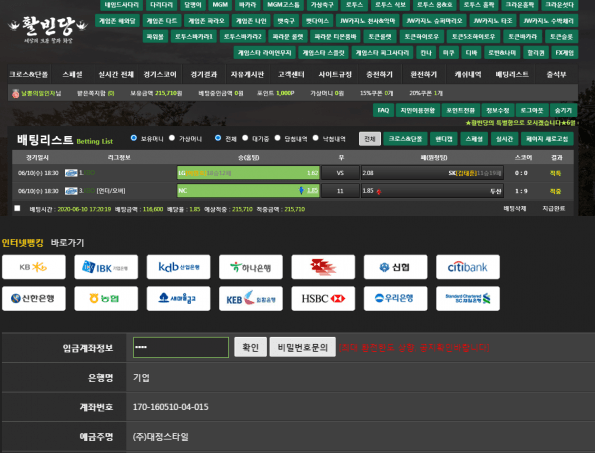Focus the 입금계좌정보 password field

pyautogui.click(x=181, y=347)
